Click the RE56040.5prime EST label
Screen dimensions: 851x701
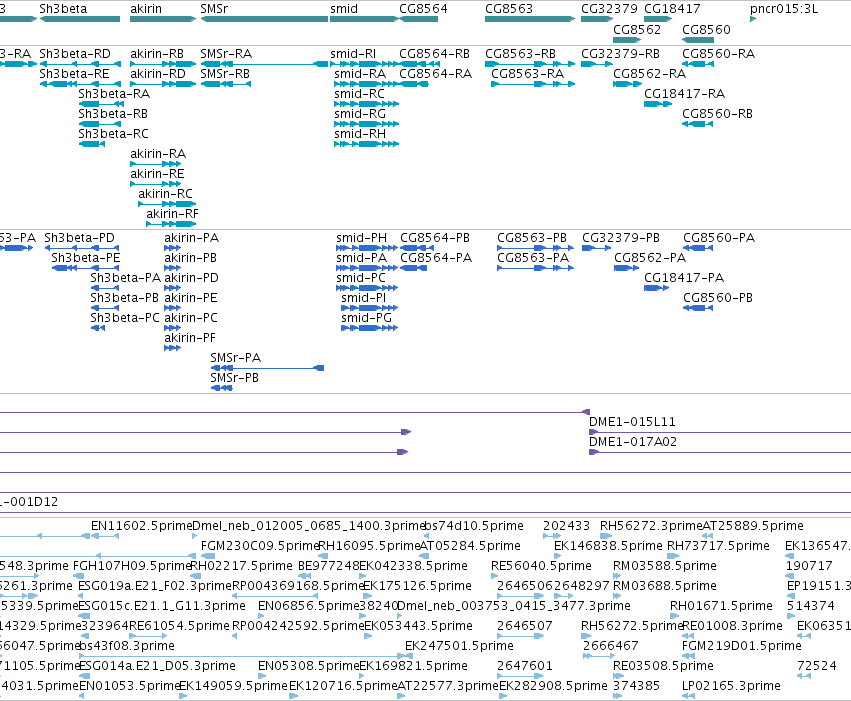point(541,566)
